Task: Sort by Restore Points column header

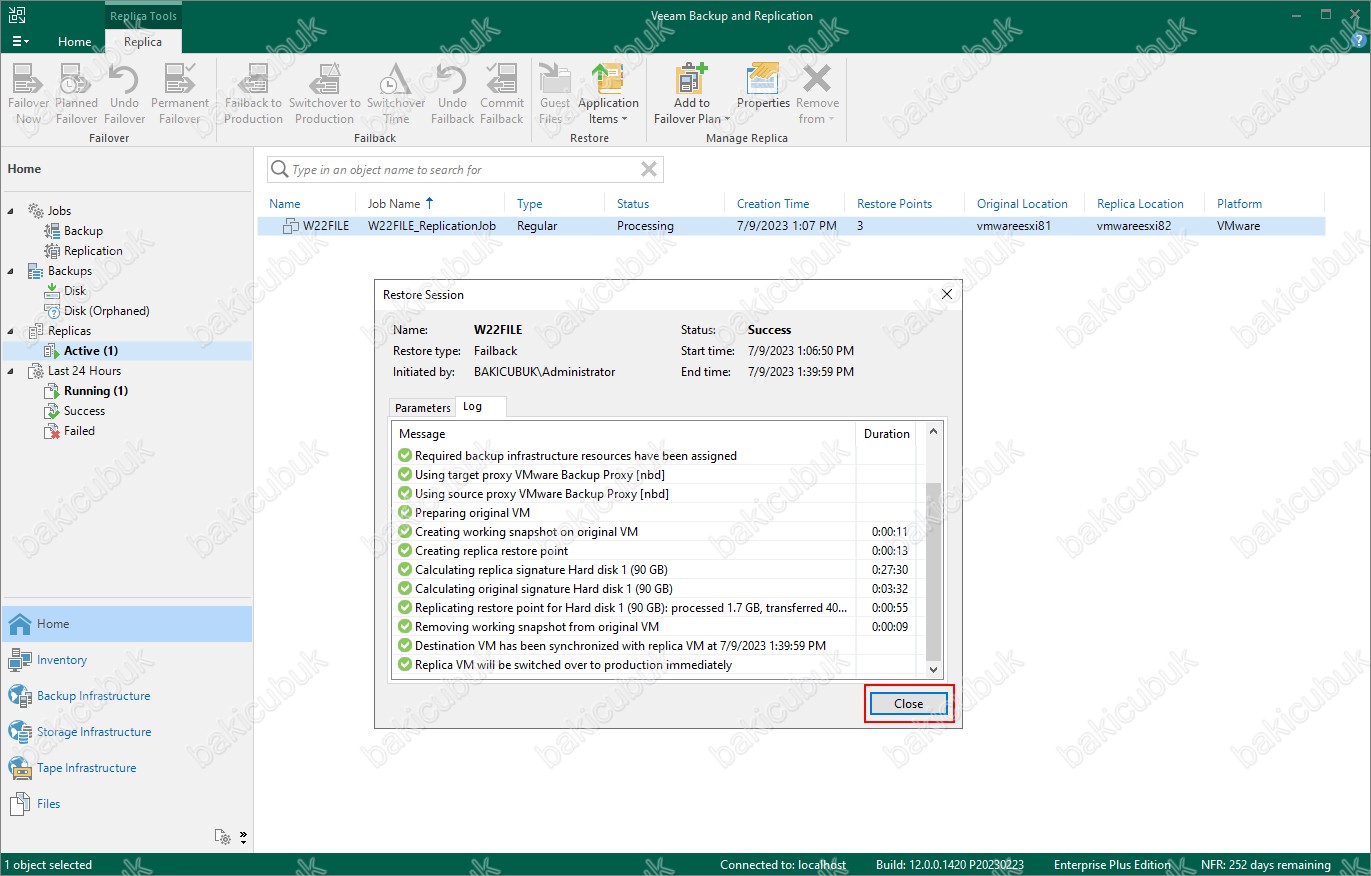Action: [894, 204]
